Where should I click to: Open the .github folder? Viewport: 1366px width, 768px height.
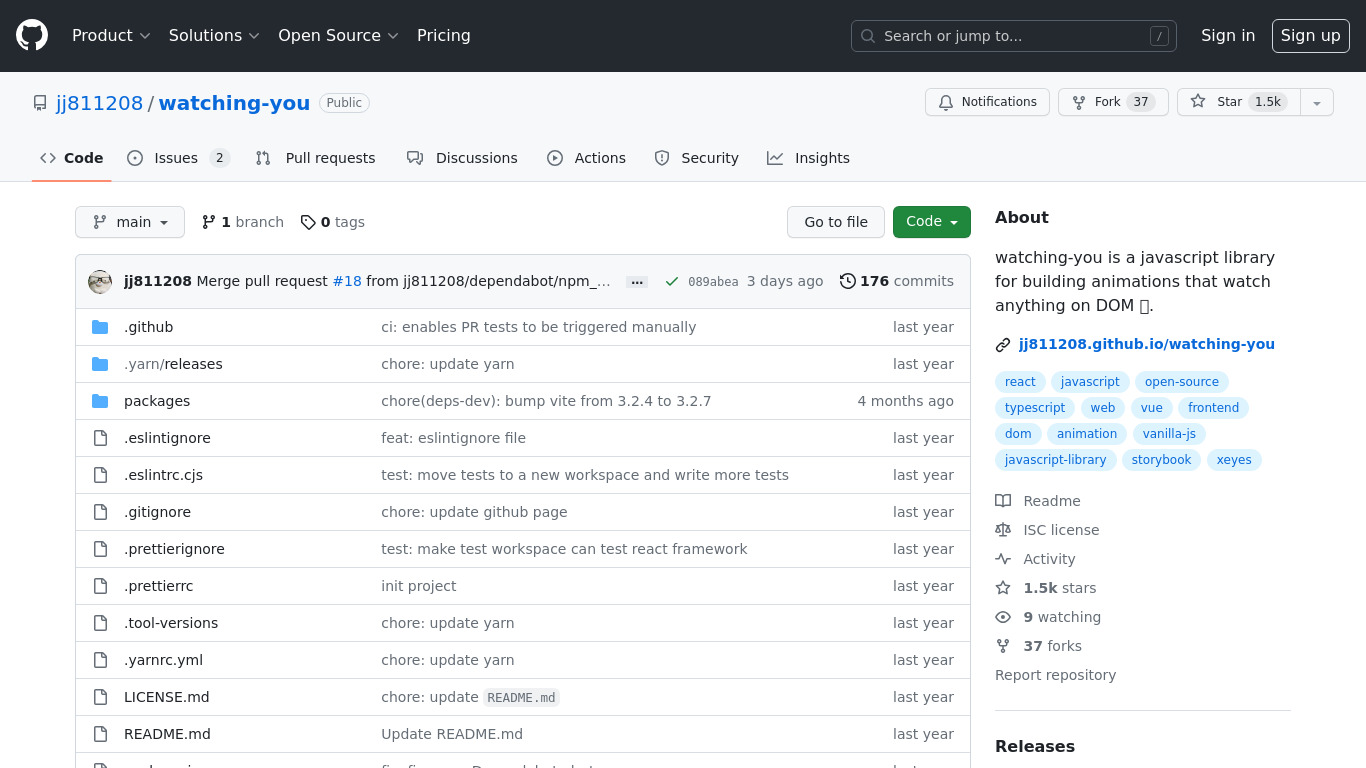pos(148,327)
